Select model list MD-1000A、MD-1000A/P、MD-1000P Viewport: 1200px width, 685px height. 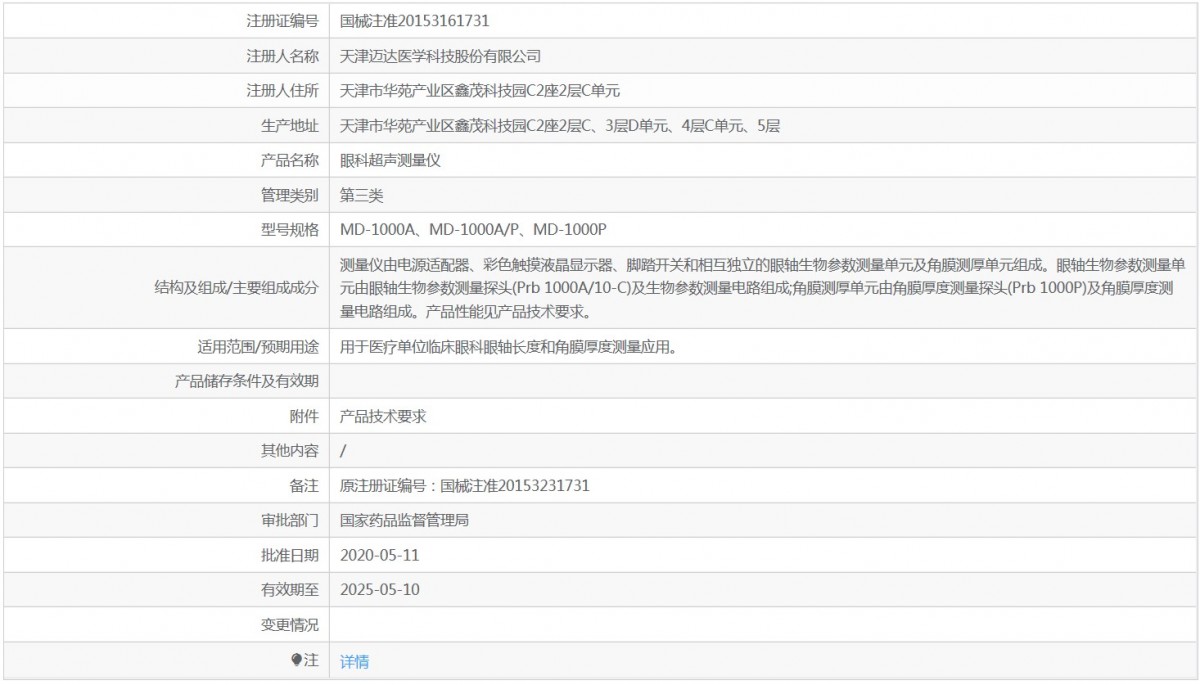tap(473, 230)
